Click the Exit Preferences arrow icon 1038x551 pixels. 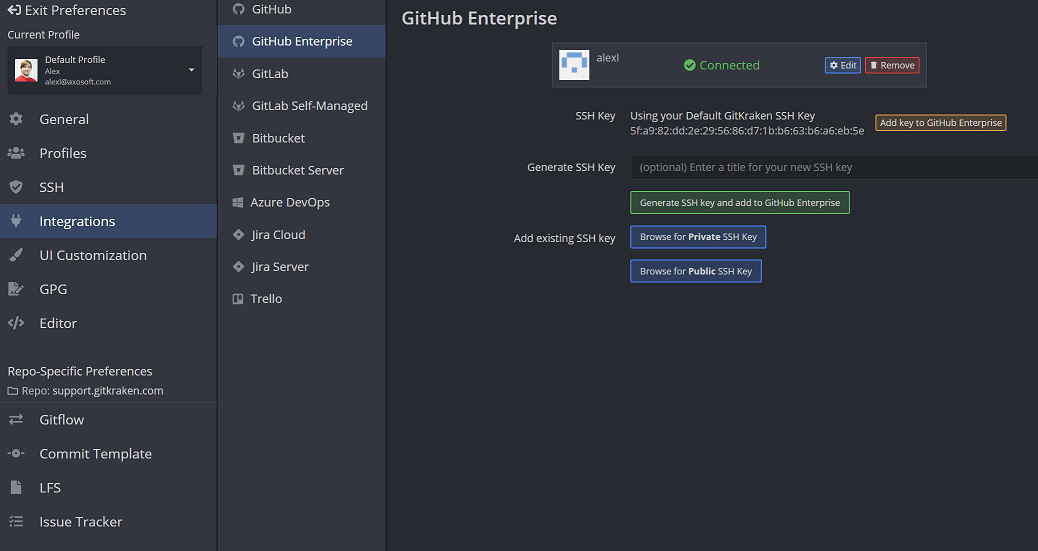click(14, 10)
